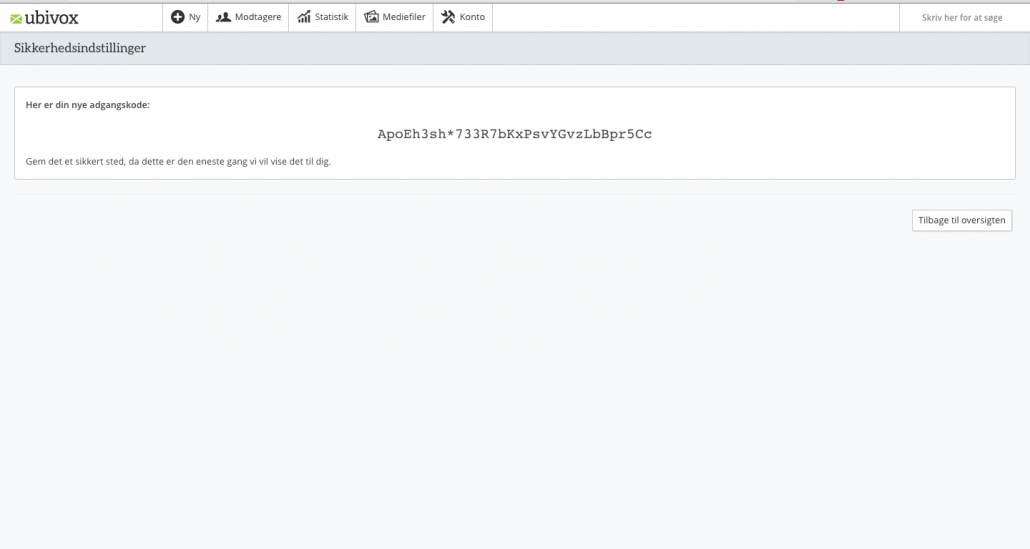Click the people icon for Modtagere
1030x549 pixels.
click(x=223, y=17)
